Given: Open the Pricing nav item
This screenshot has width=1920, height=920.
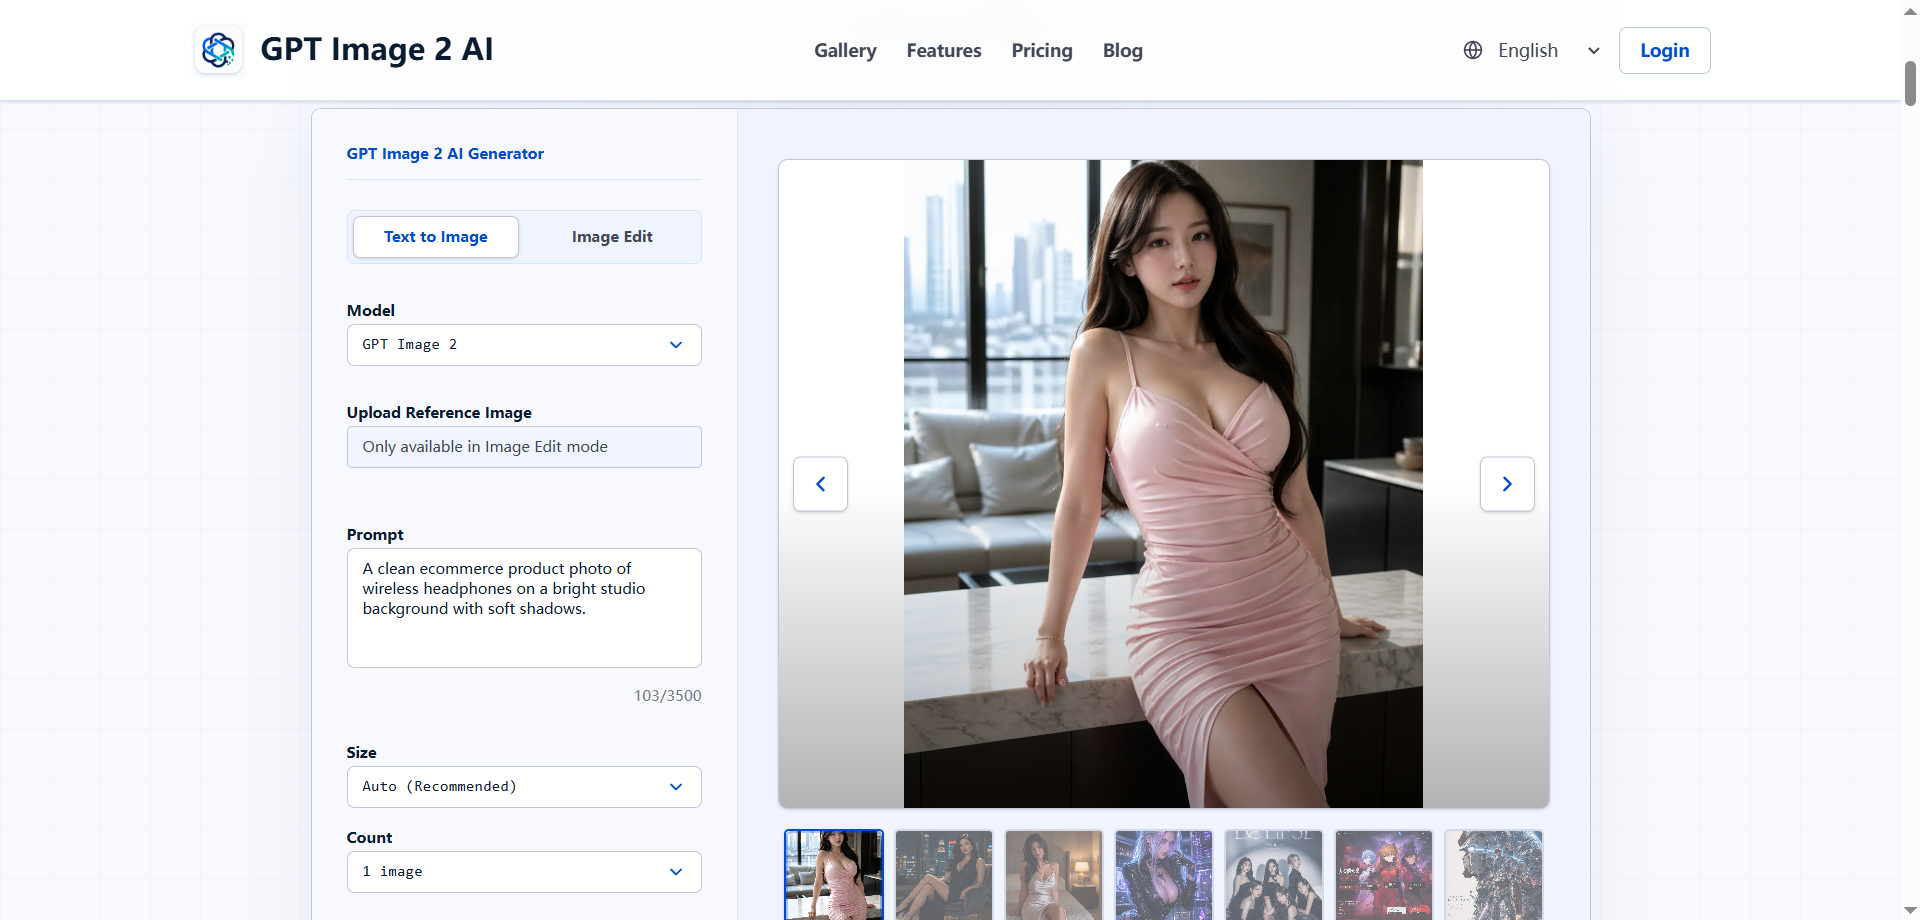Looking at the screenshot, I should pyautogui.click(x=1042, y=50).
